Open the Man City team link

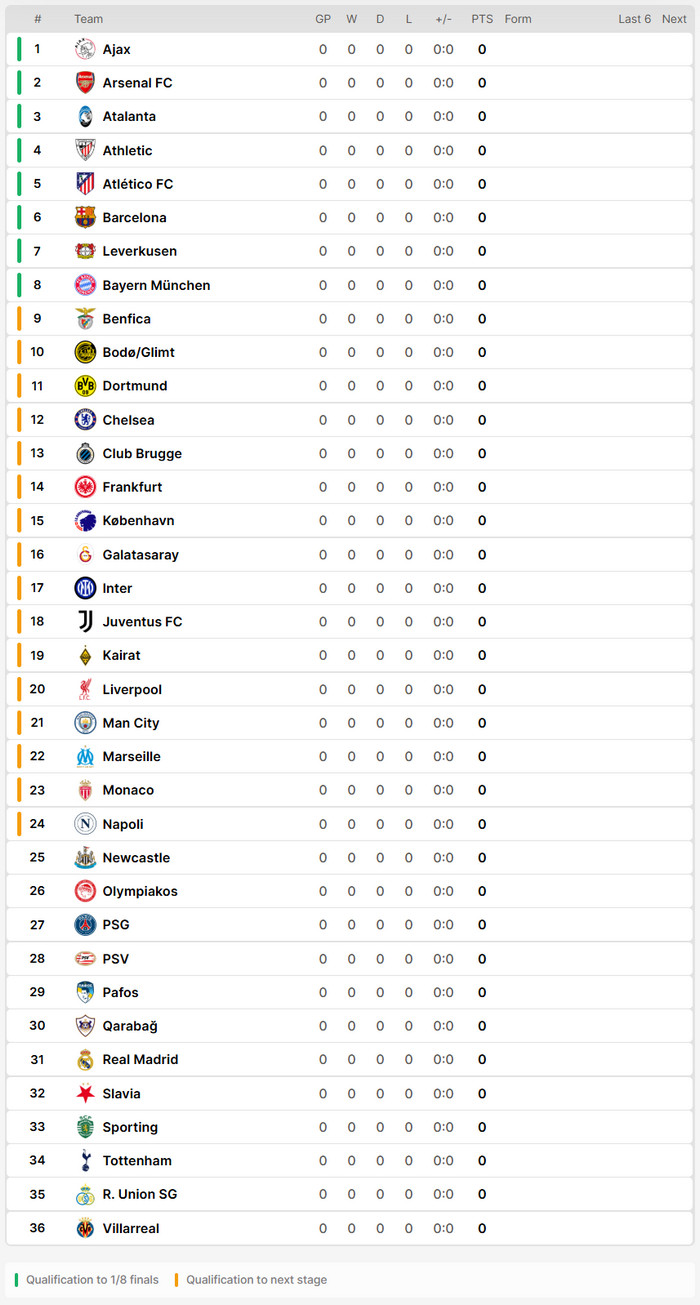(131, 723)
